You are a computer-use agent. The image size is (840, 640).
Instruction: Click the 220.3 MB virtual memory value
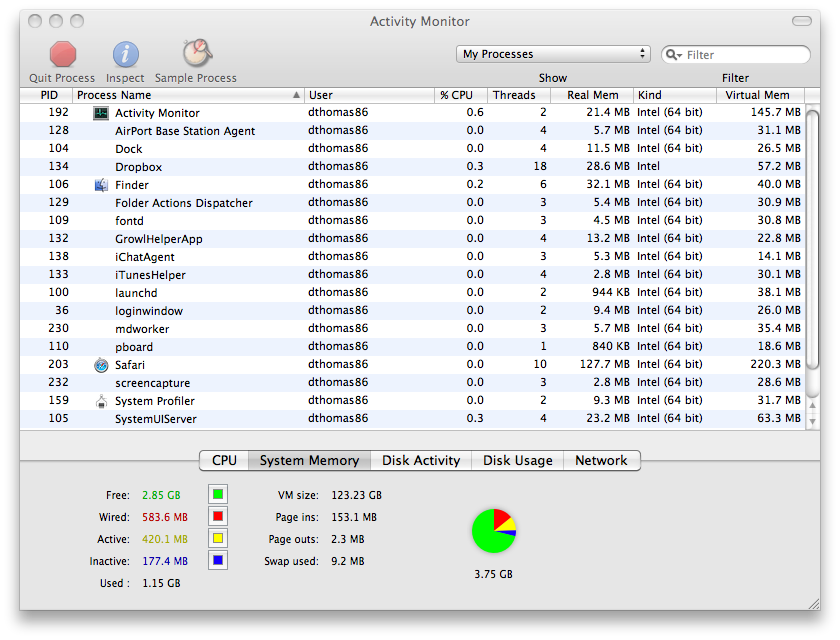click(x=775, y=364)
